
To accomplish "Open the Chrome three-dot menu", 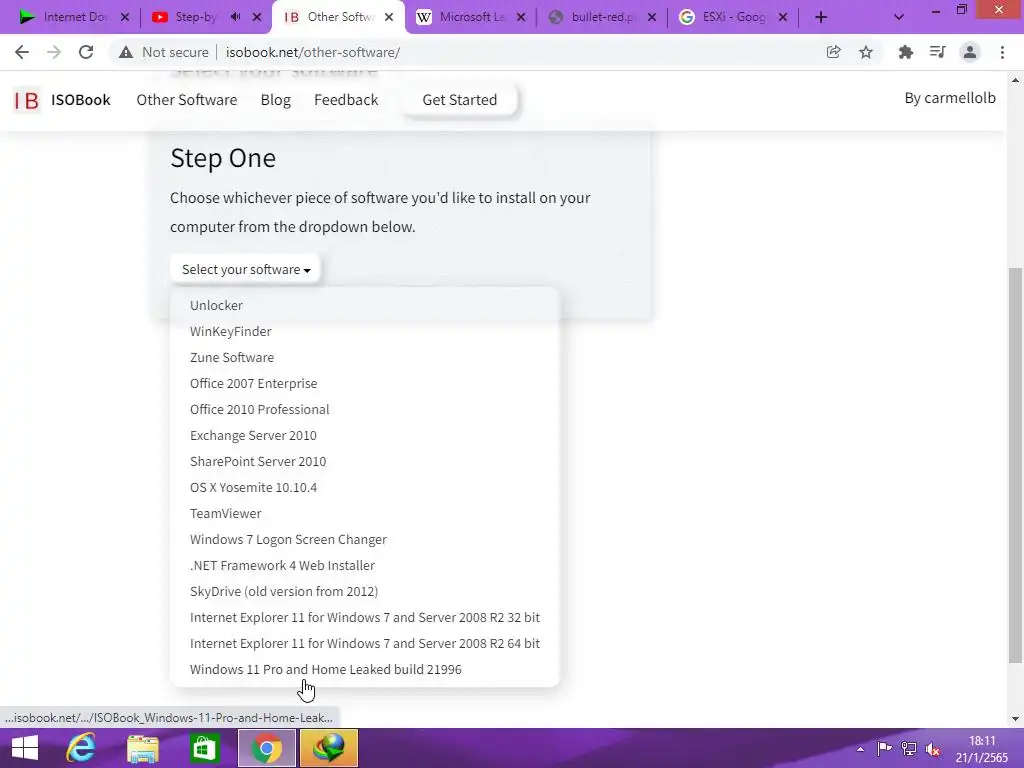I will [1002, 52].
